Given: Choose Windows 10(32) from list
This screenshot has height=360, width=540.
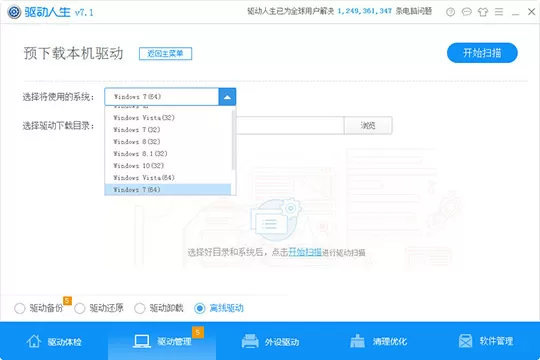Looking at the screenshot, I should coord(168,166).
